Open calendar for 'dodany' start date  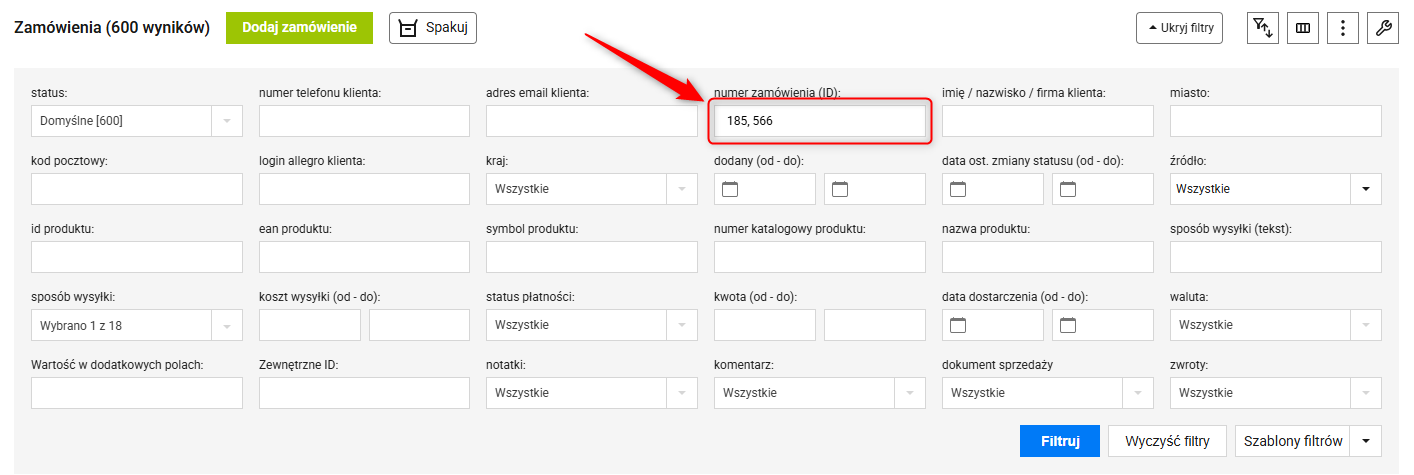730,188
